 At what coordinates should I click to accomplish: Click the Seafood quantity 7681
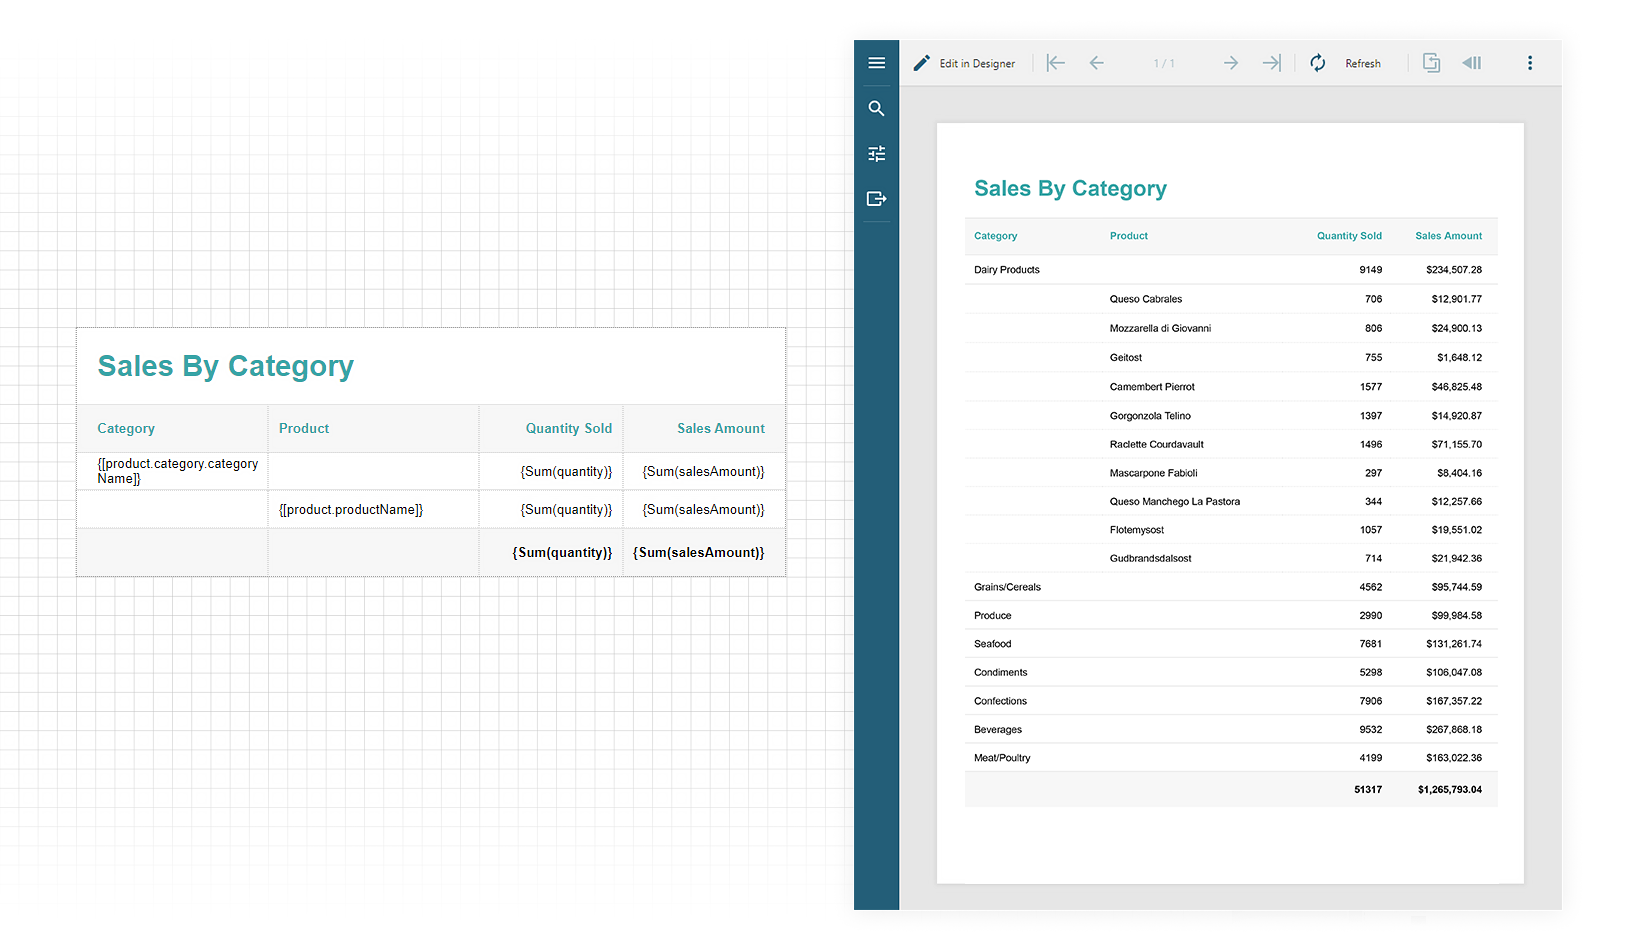(1370, 644)
